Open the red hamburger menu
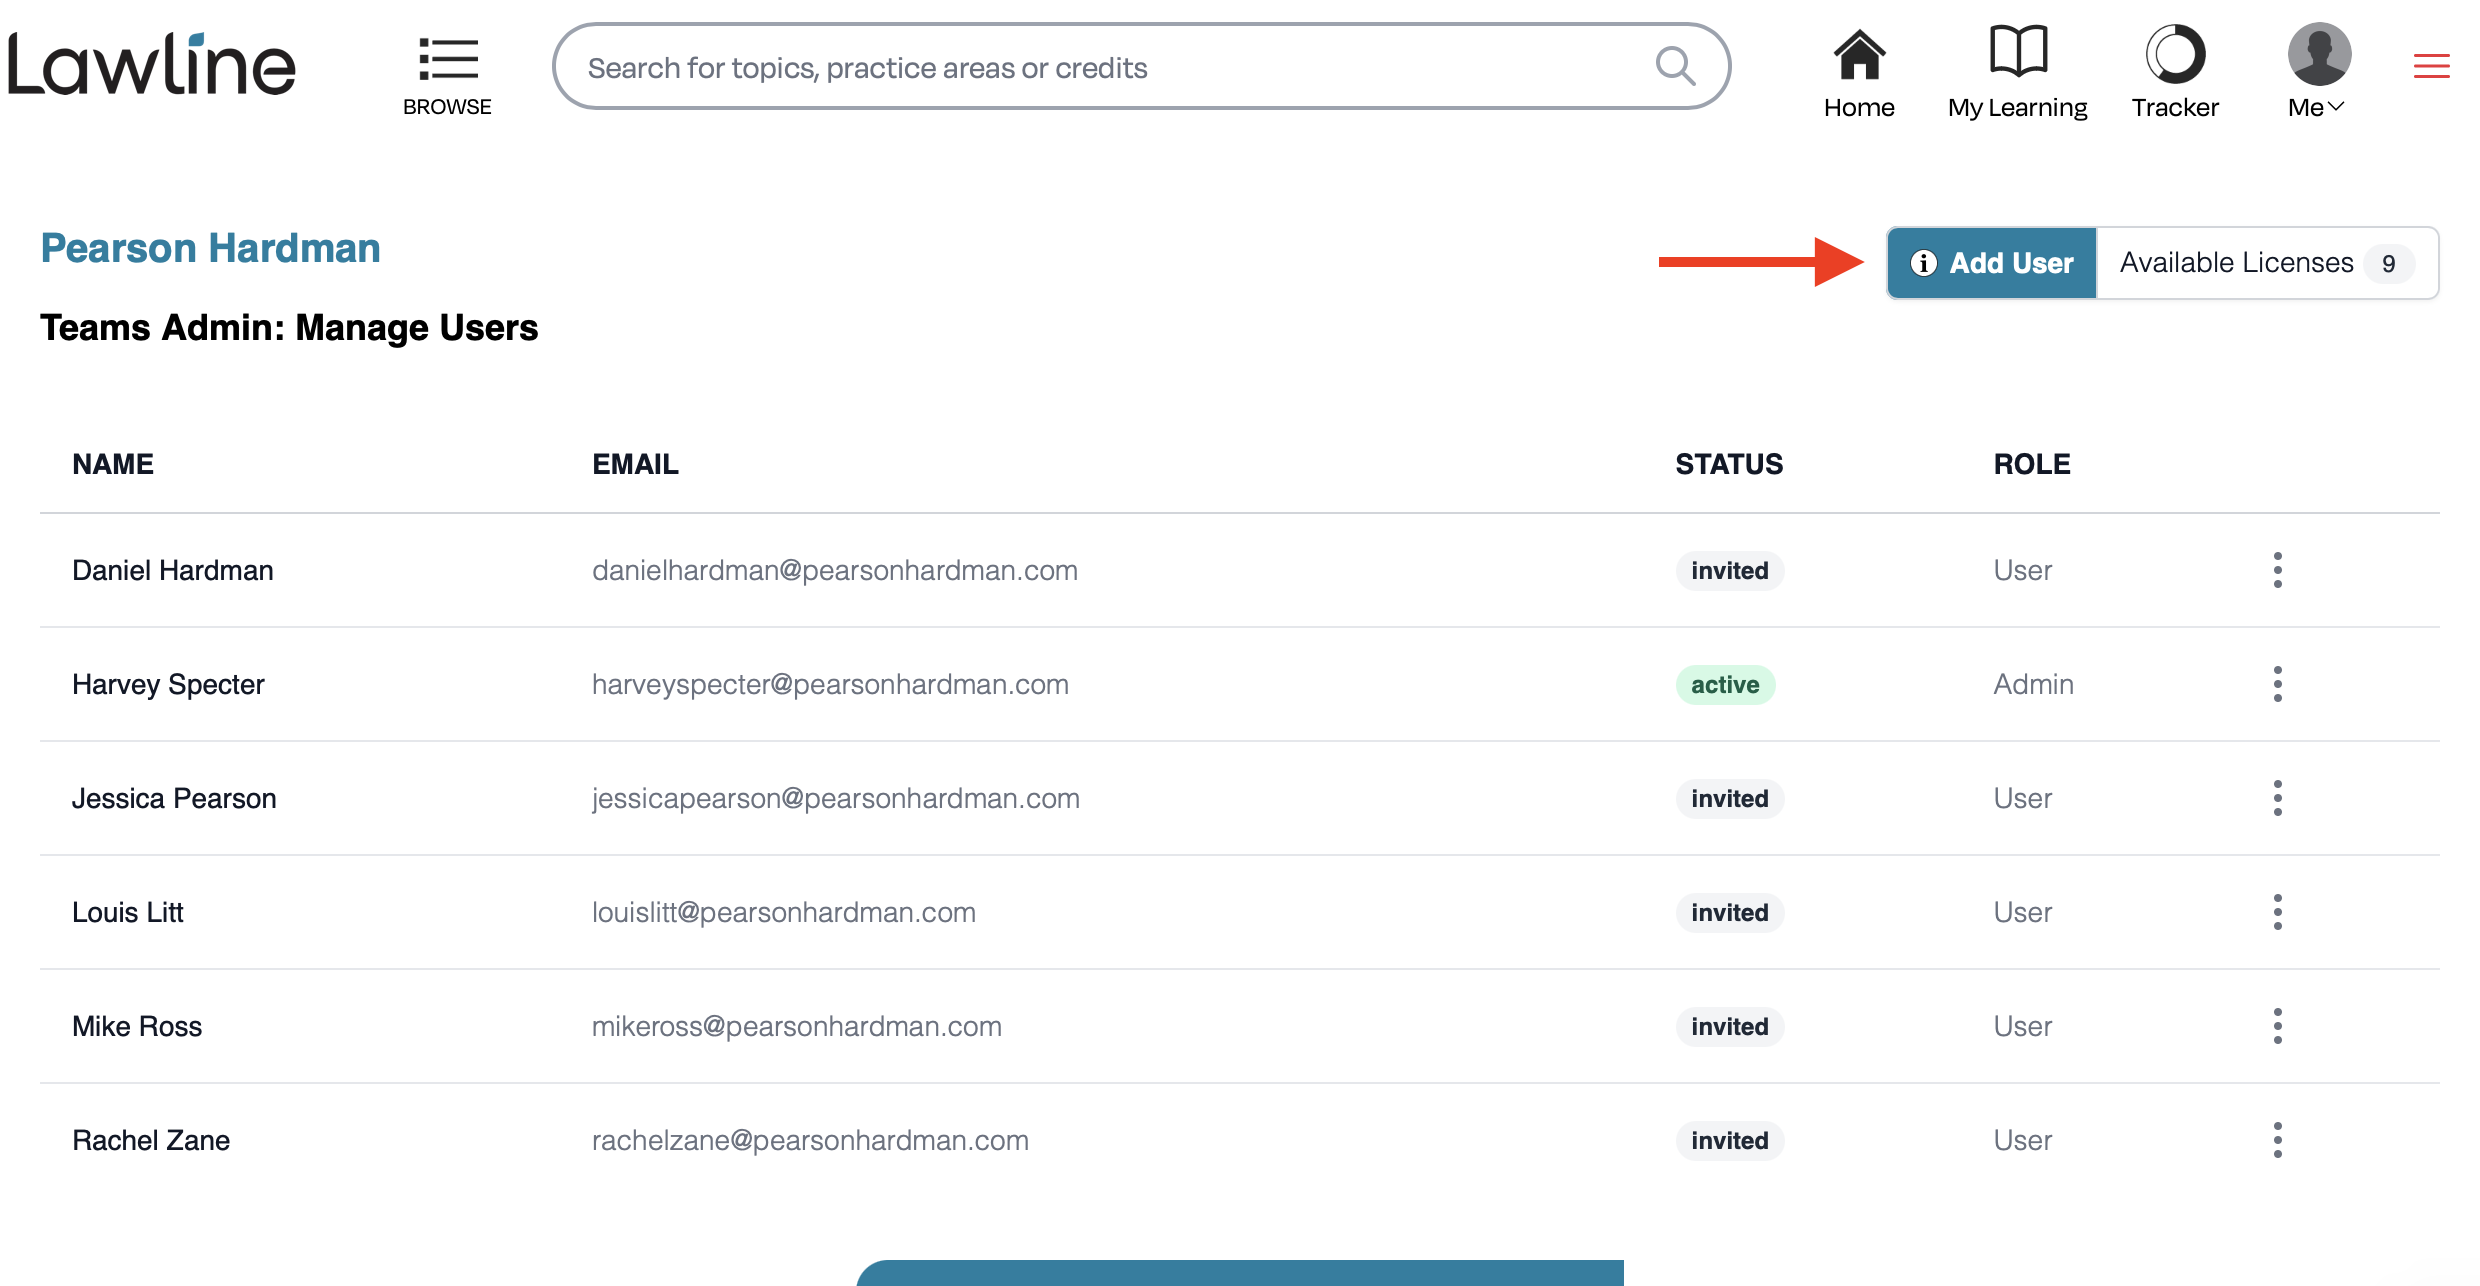This screenshot has width=2480, height=1286. [2431, 66]
